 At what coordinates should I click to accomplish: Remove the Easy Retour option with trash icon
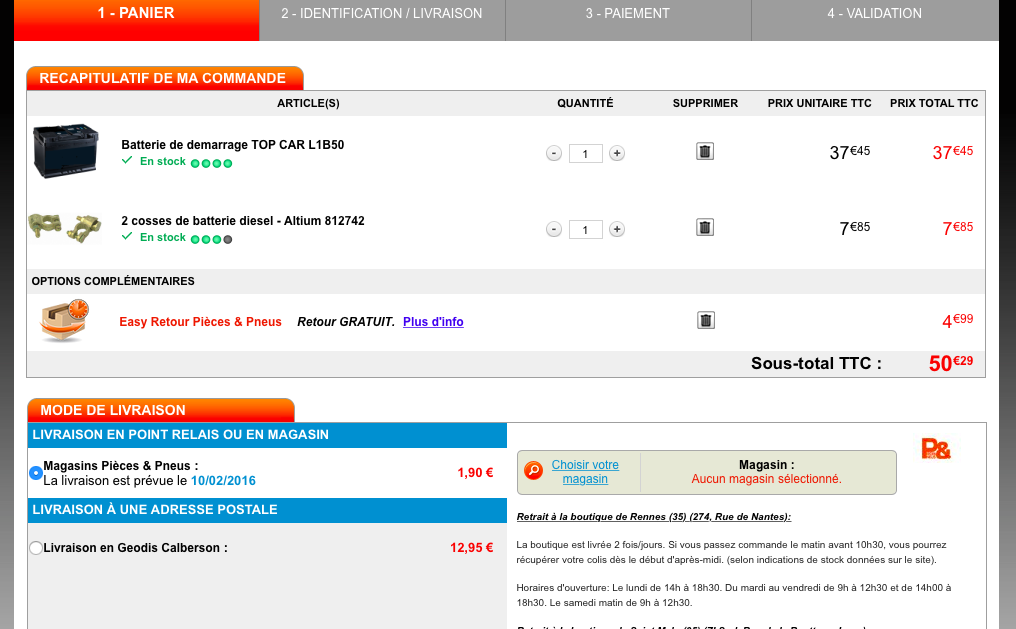(706, 320)
